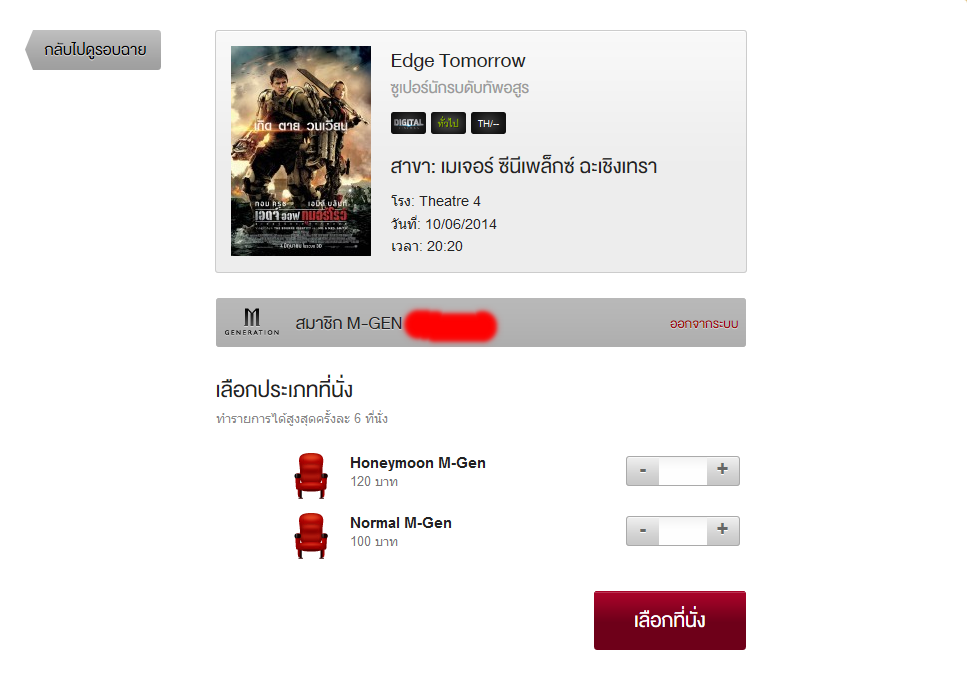This screenshot has height=686, width=967.
Task: Click the Normal M-Gen seat type label
Action: click(401, 523)
